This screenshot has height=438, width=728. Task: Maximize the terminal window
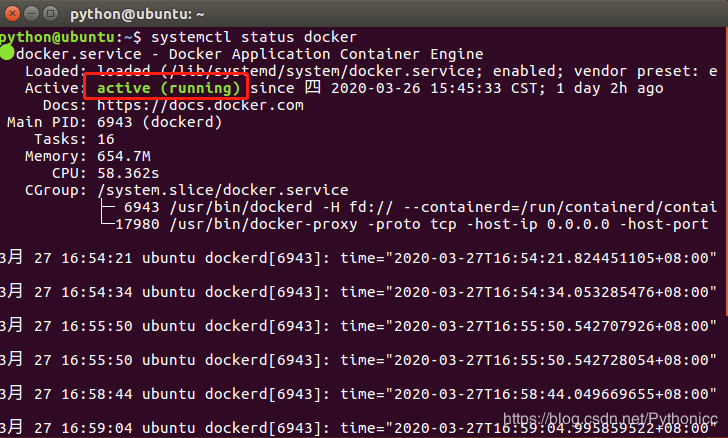pos(50,13)
